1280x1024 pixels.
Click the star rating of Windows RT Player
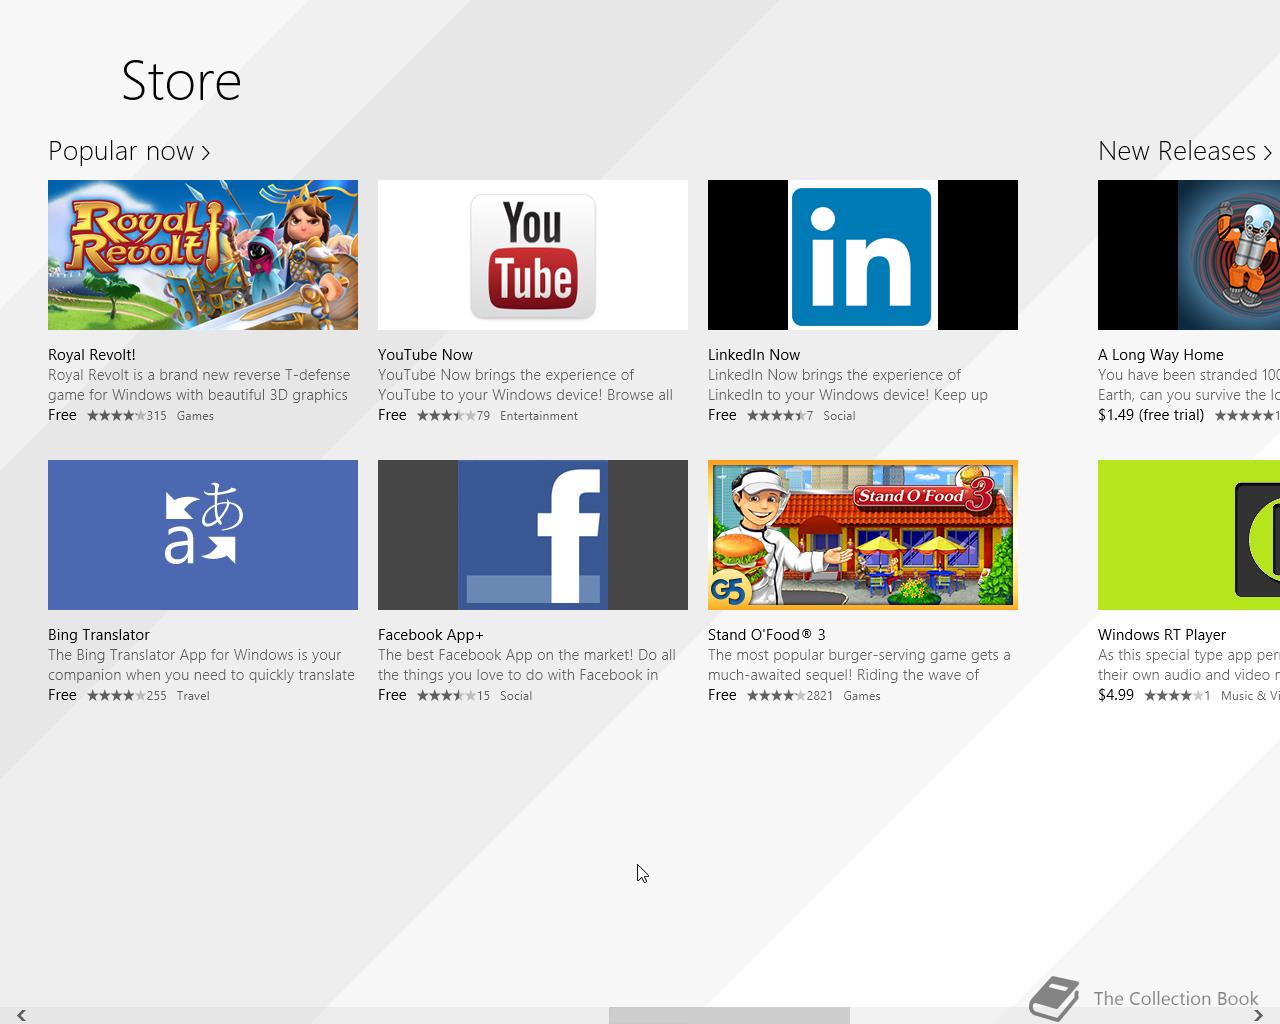[1174, 696]
